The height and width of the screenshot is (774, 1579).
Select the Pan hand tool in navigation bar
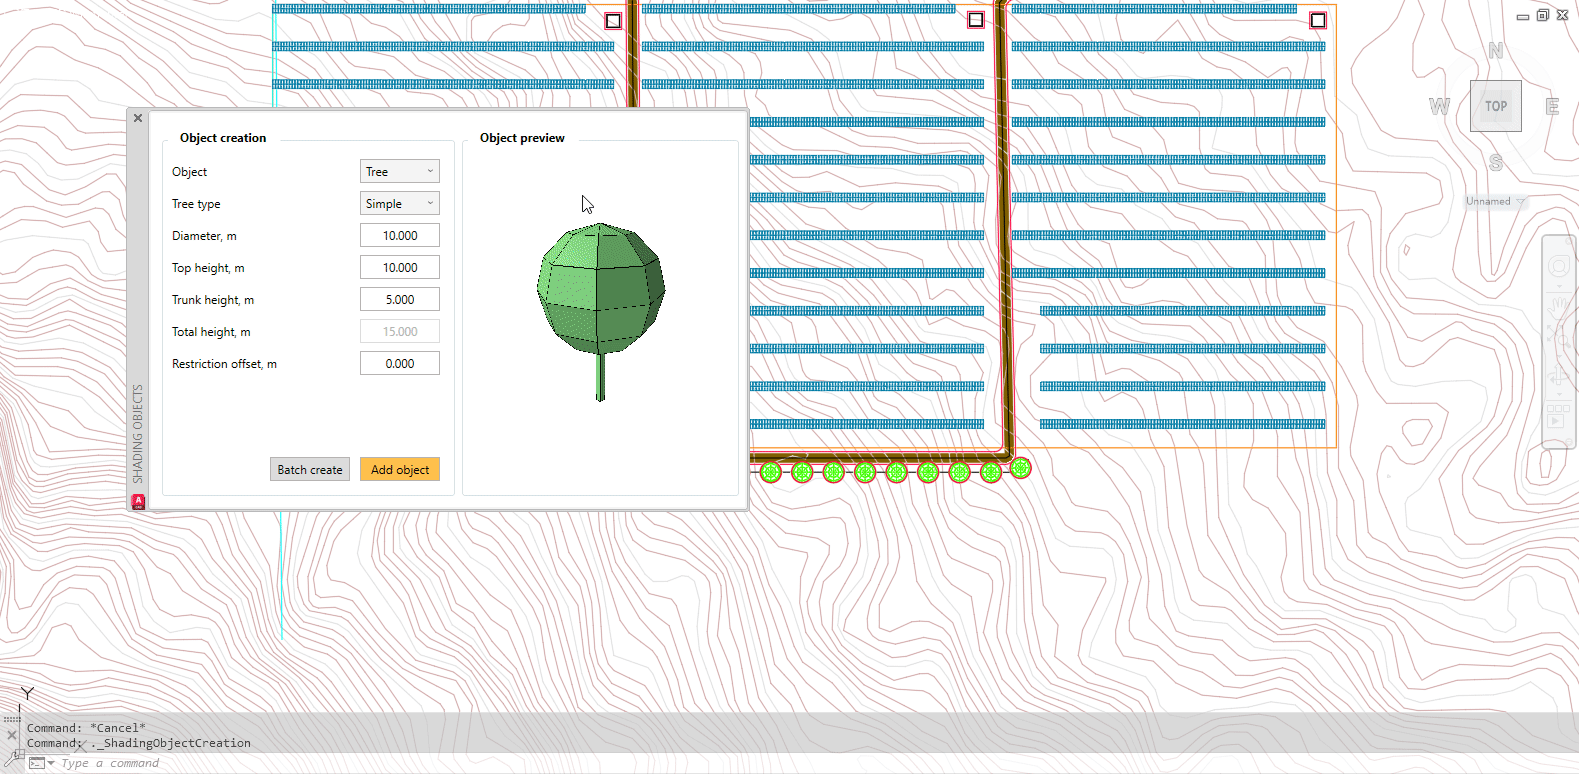coord(1558,303)
